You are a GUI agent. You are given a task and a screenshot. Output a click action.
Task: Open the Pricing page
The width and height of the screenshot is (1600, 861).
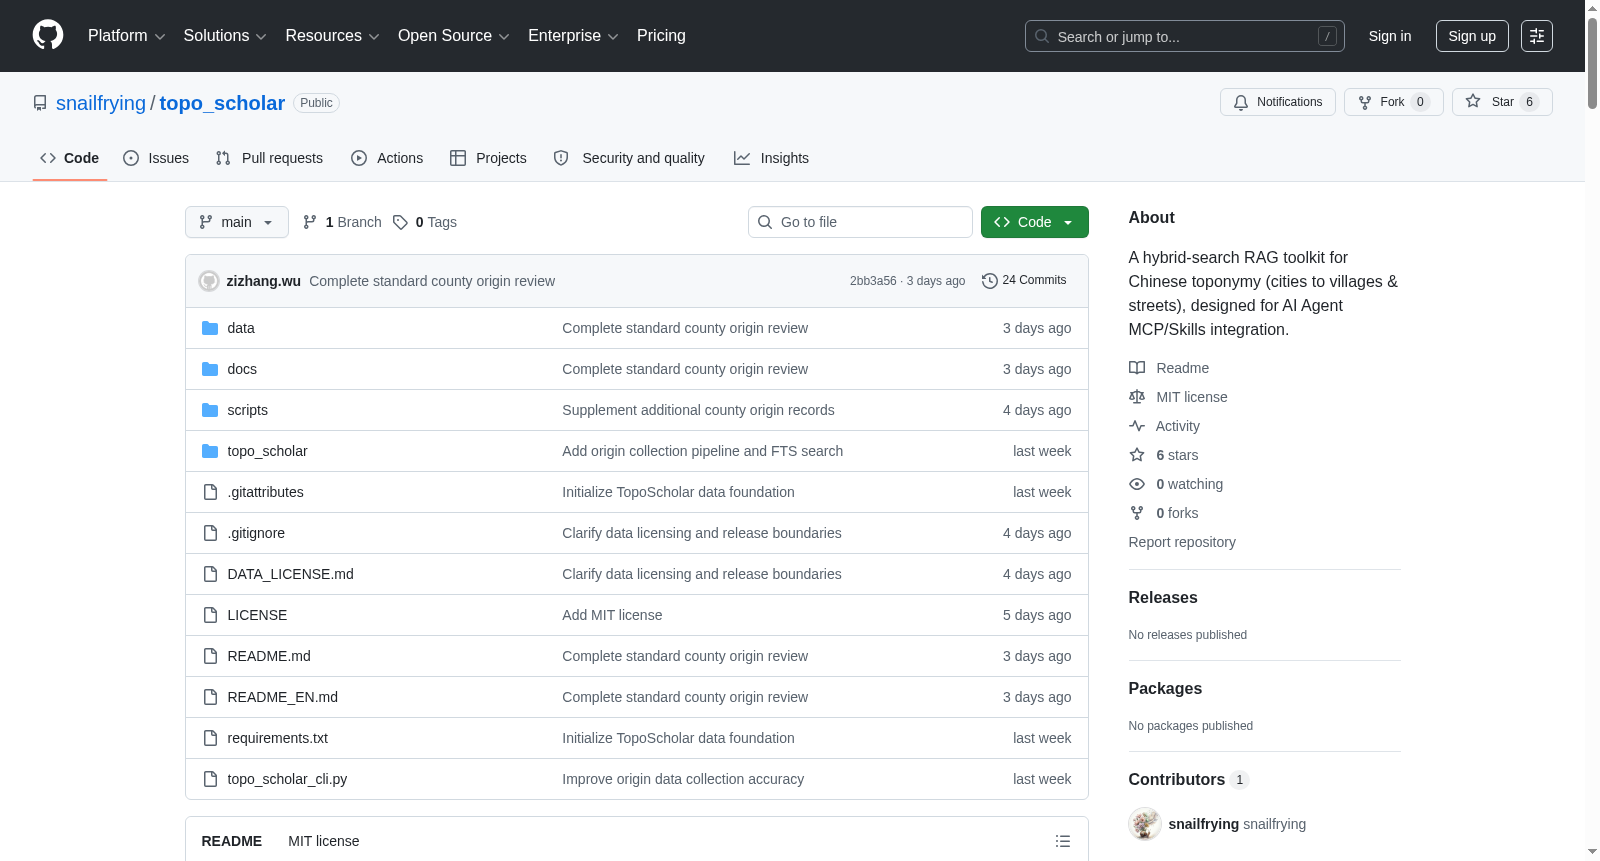661,36
